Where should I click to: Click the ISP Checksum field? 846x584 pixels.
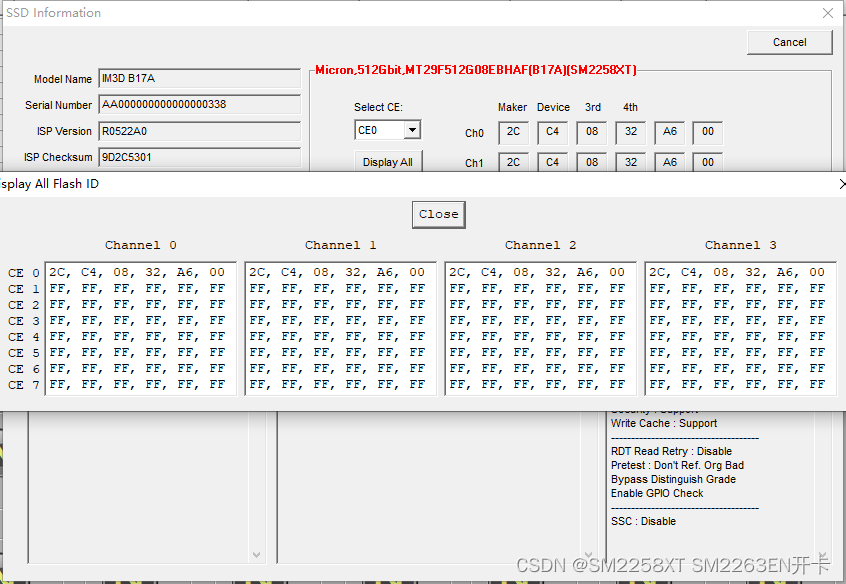[200, 157]
